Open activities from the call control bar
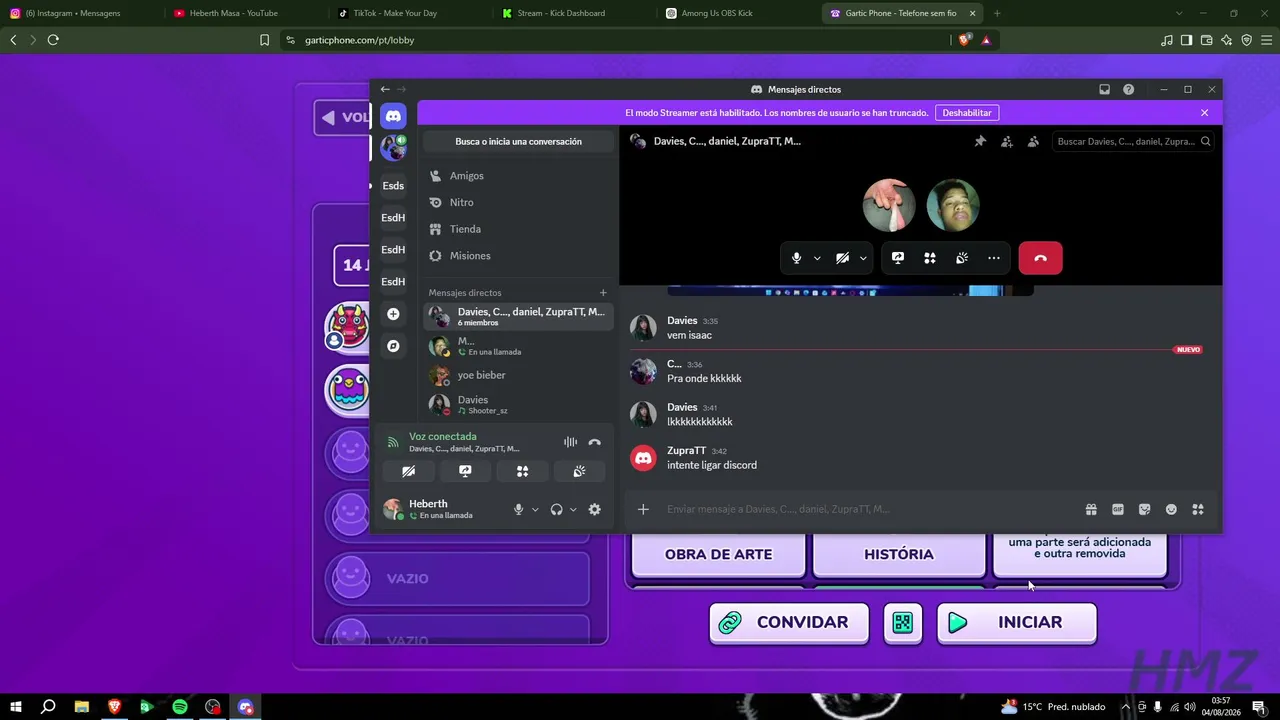This screenshot has width=1280, height=720. coord(930,258)
